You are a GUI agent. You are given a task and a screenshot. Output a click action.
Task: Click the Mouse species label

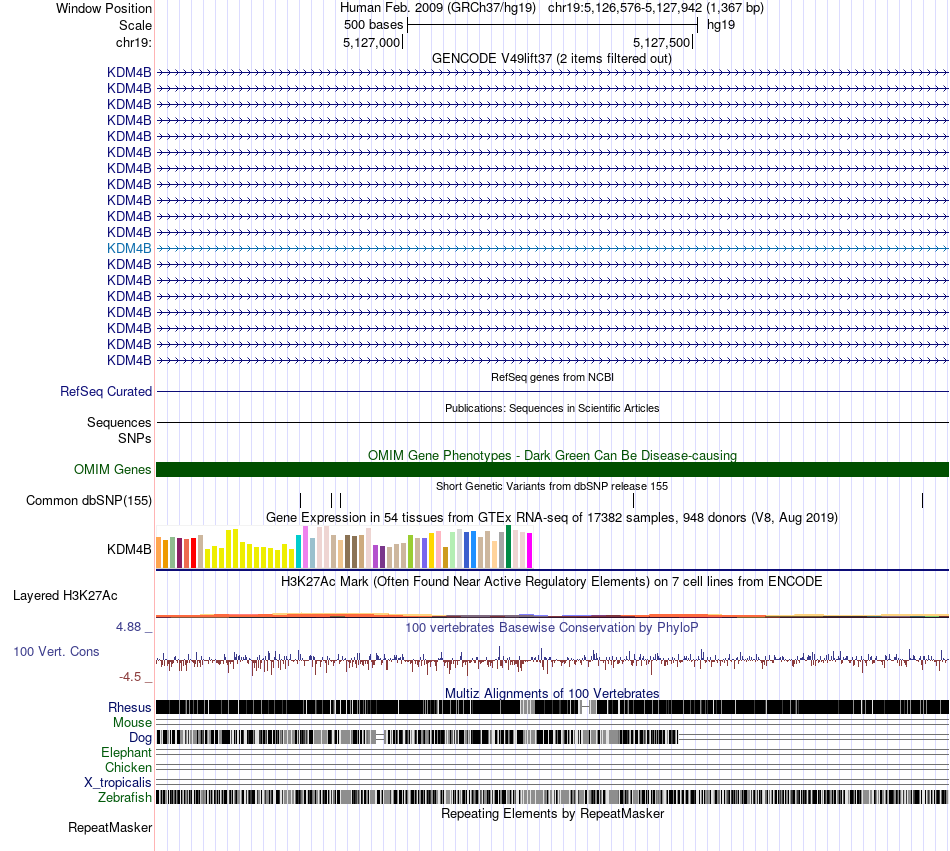[x=132, y=723]
